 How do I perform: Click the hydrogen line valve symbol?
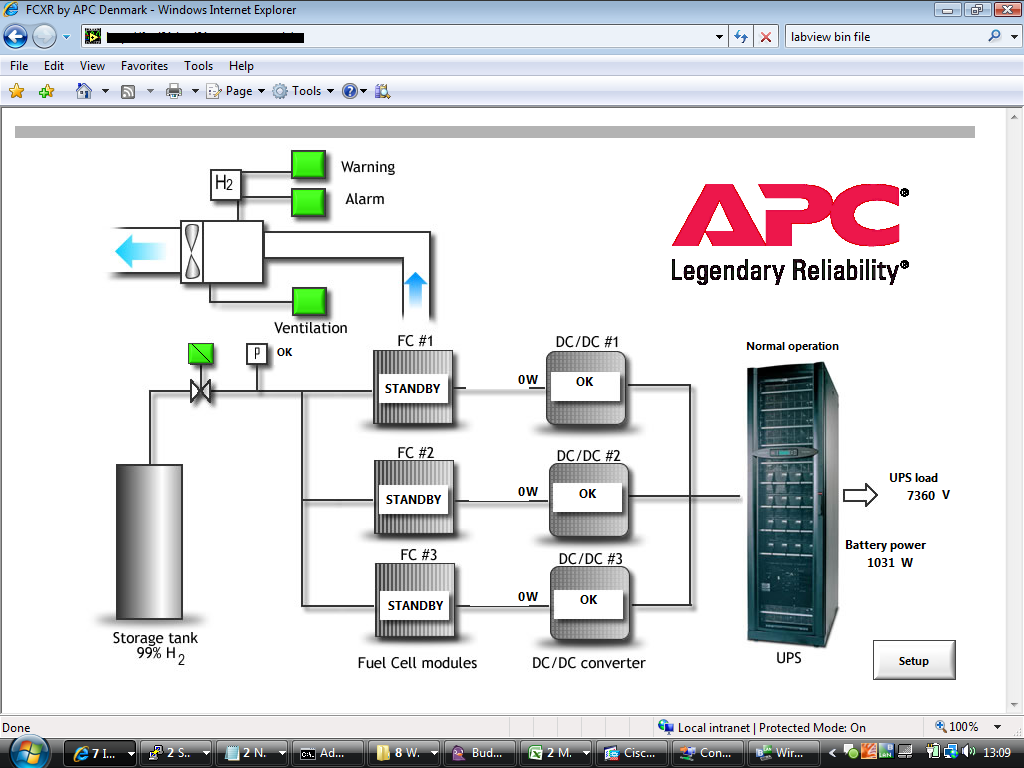[x=200, y=391]
